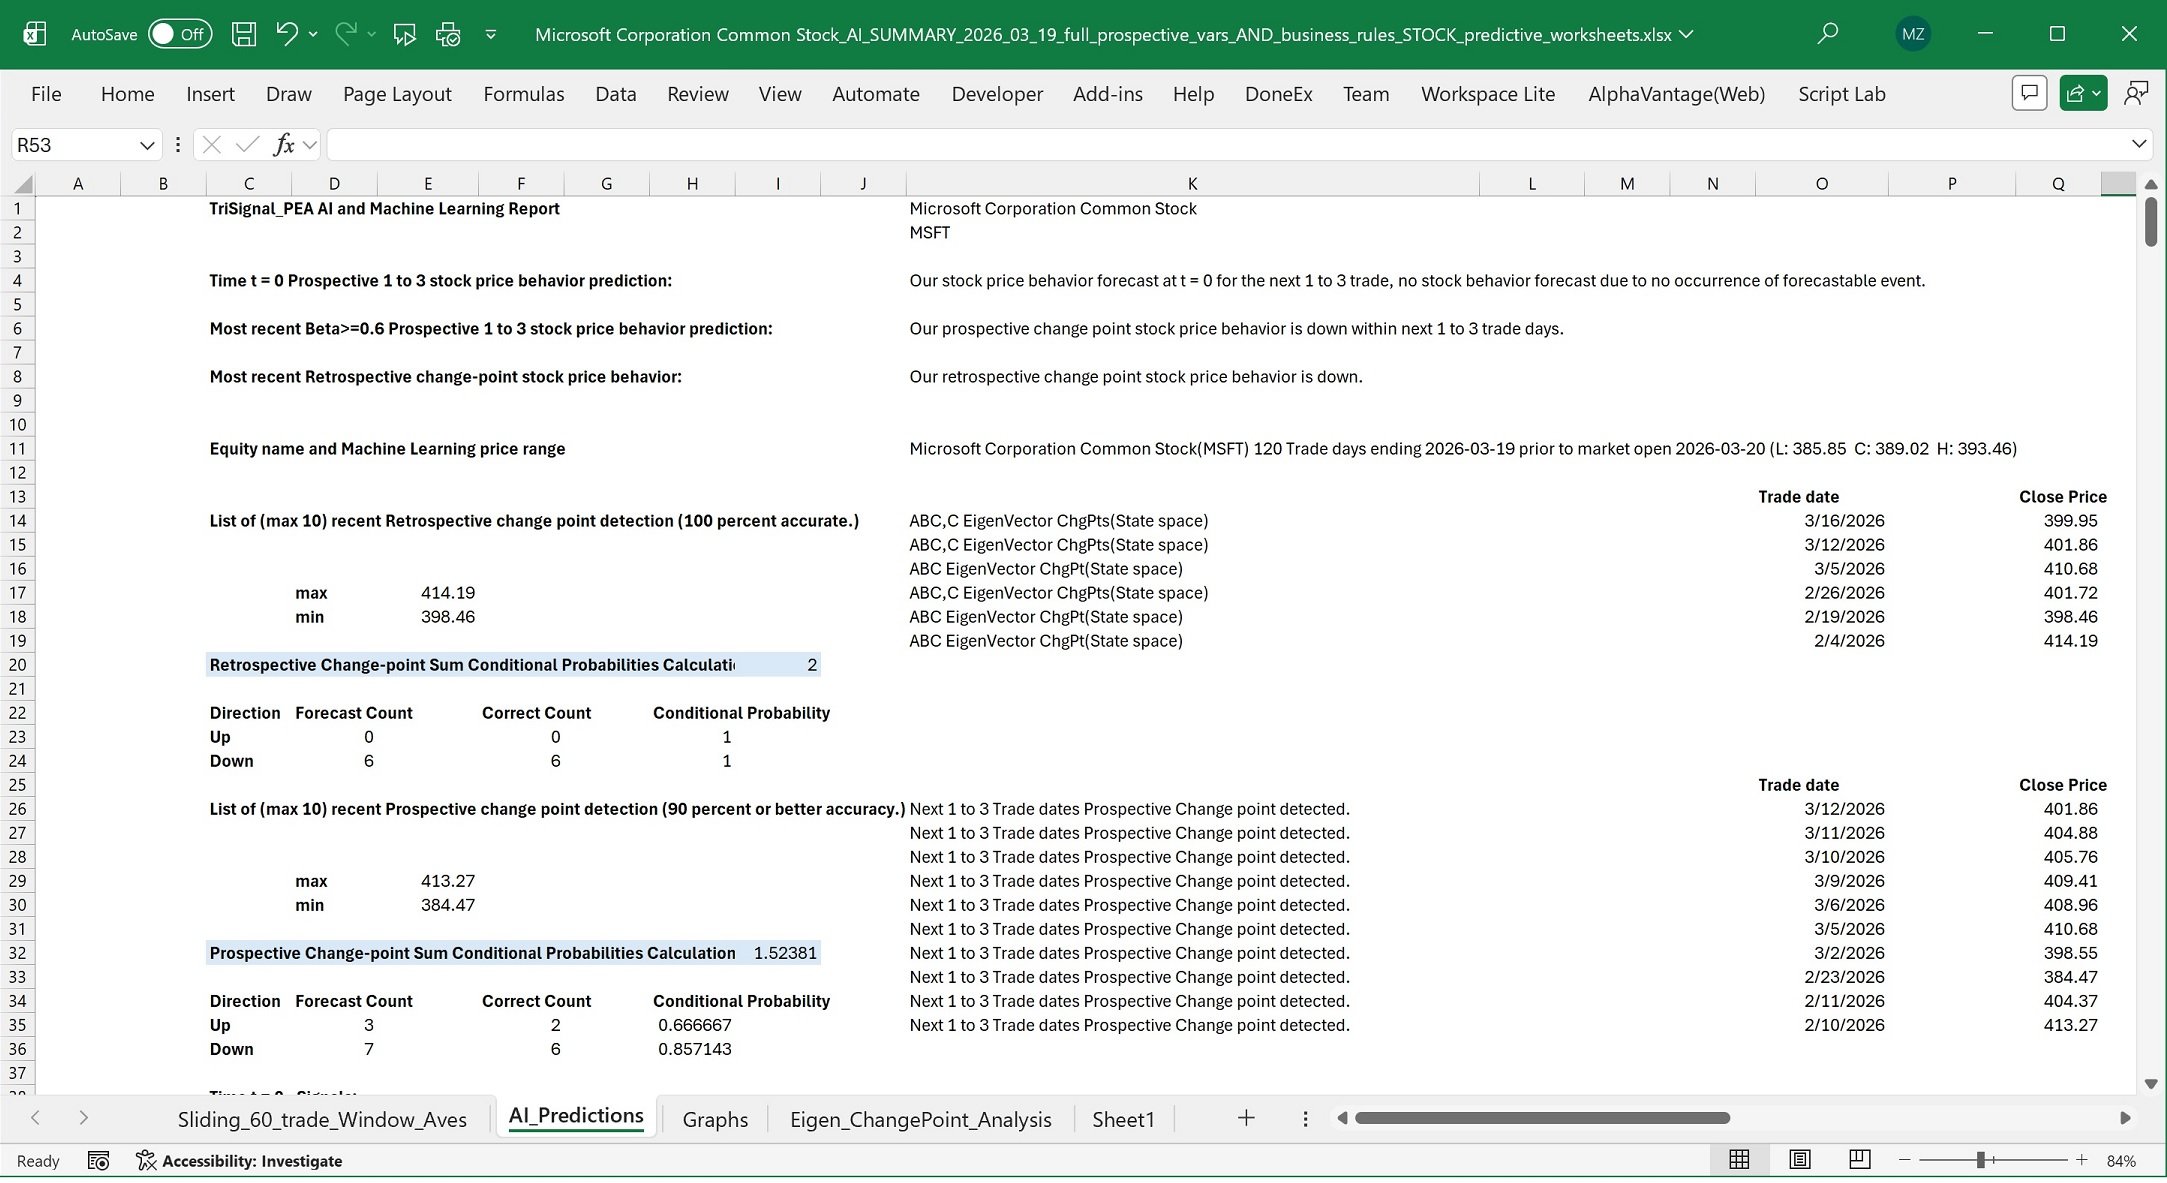Open the Redo history dropdown arrow
The height and width of the screenshot is (1183, 2167).
[x=372, y=34]
